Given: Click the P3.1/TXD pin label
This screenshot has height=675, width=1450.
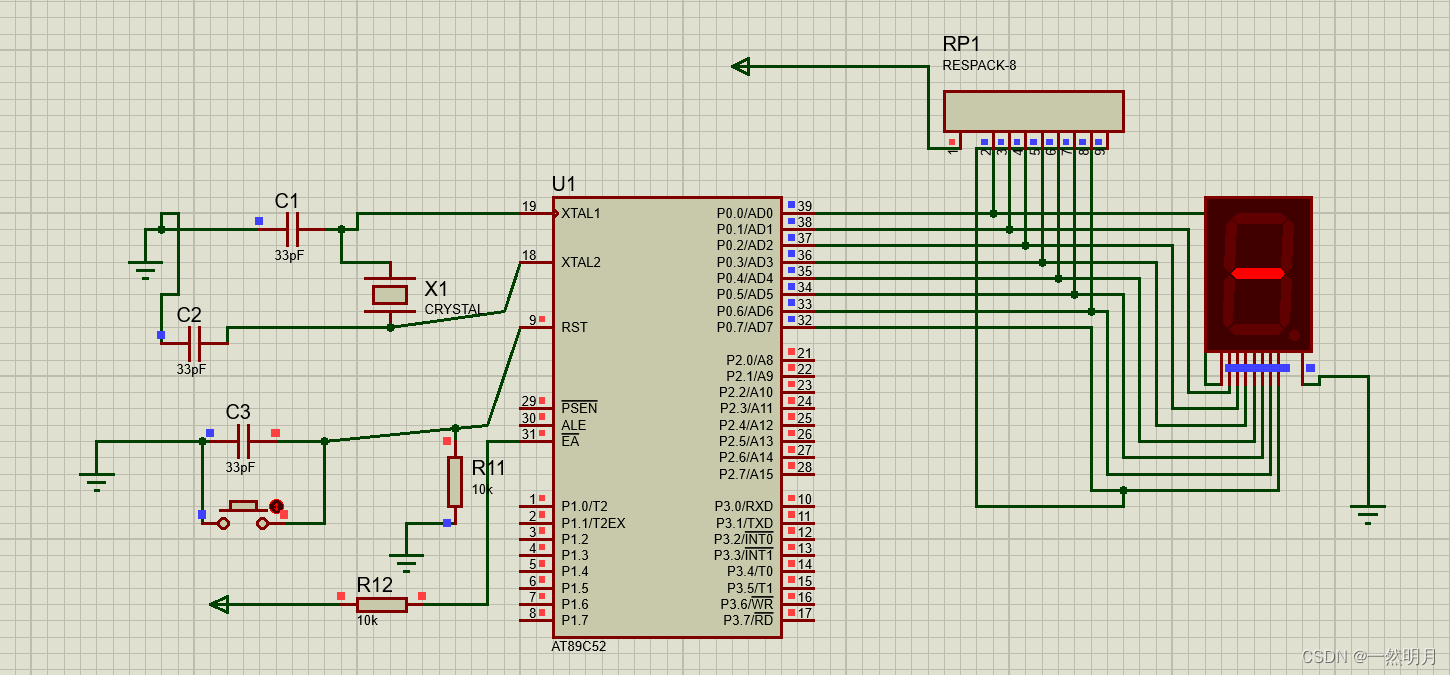Looking at the screenshot, I should 744,523.
